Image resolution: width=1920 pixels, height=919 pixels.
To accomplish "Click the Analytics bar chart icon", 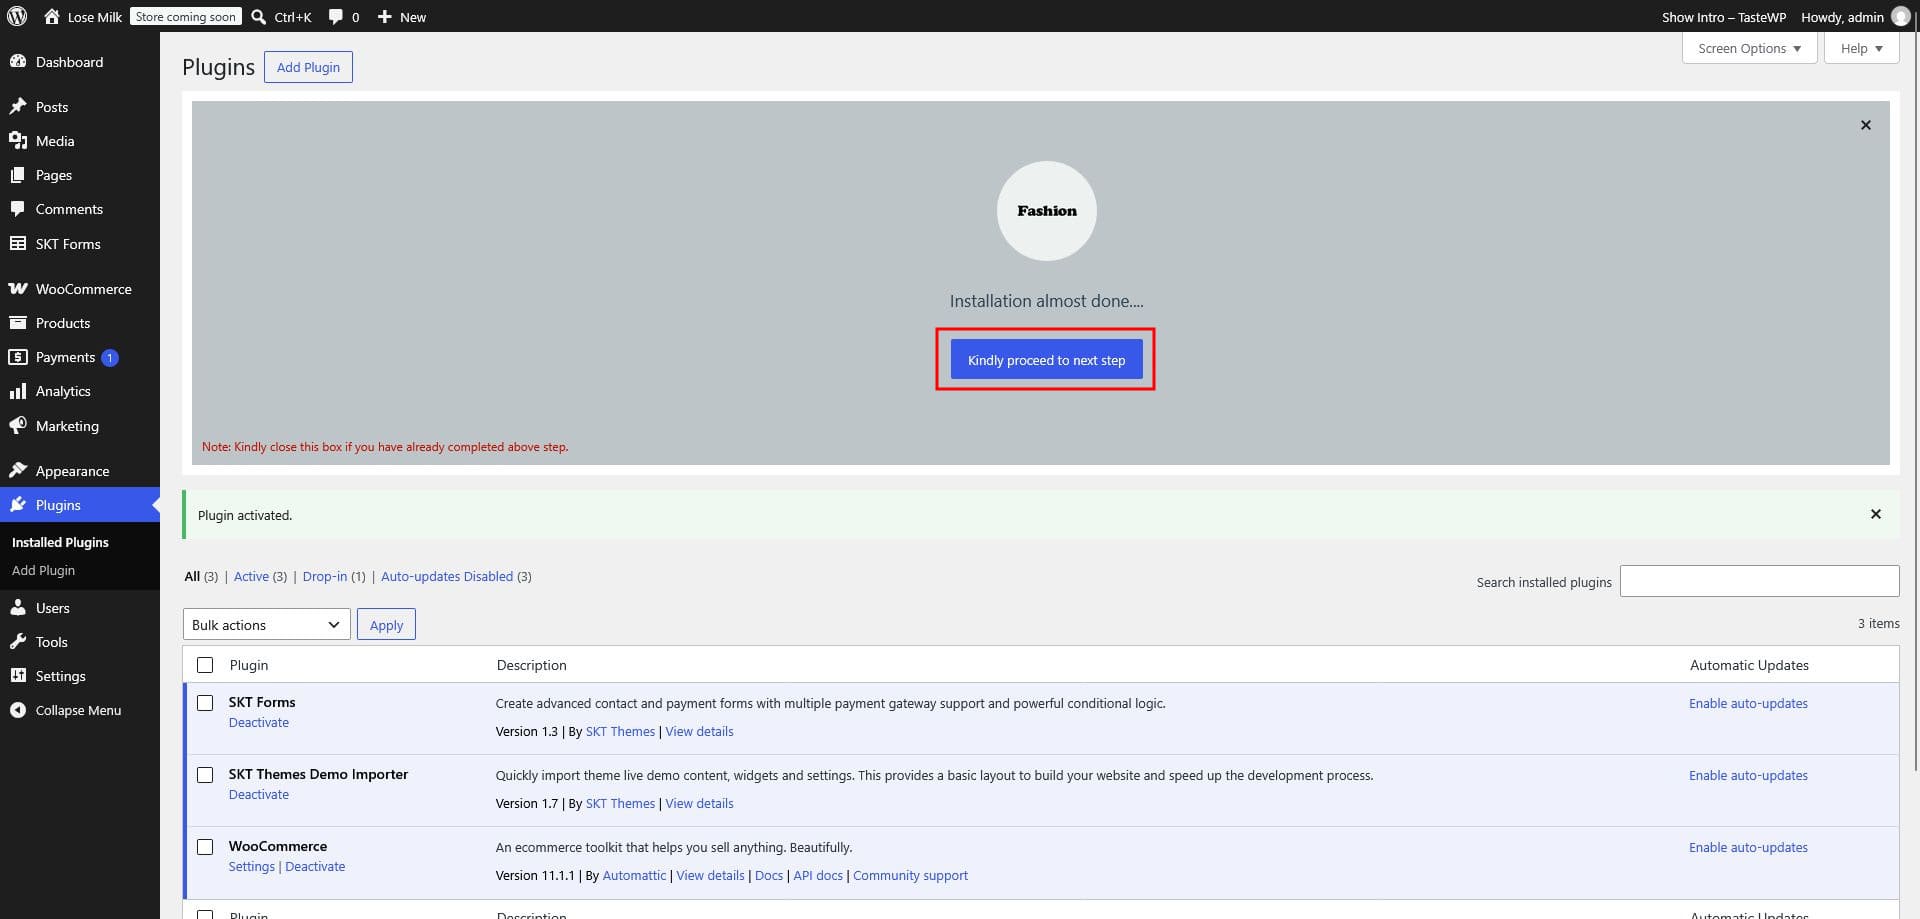I will click(18, 390).
